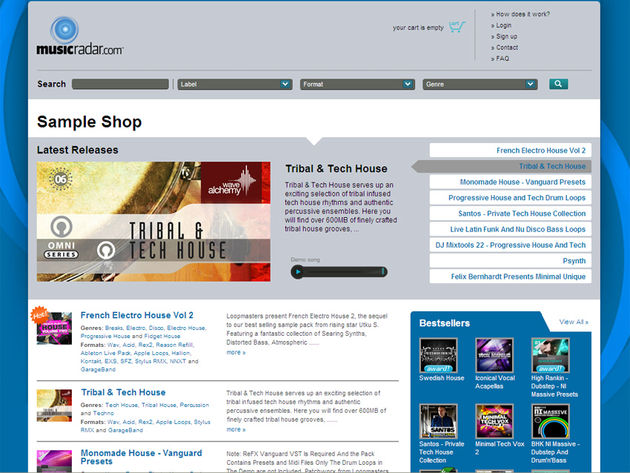630x473 pixels.
Task: Filter by Ableton Live Pack format link
Action: (105, 353)
